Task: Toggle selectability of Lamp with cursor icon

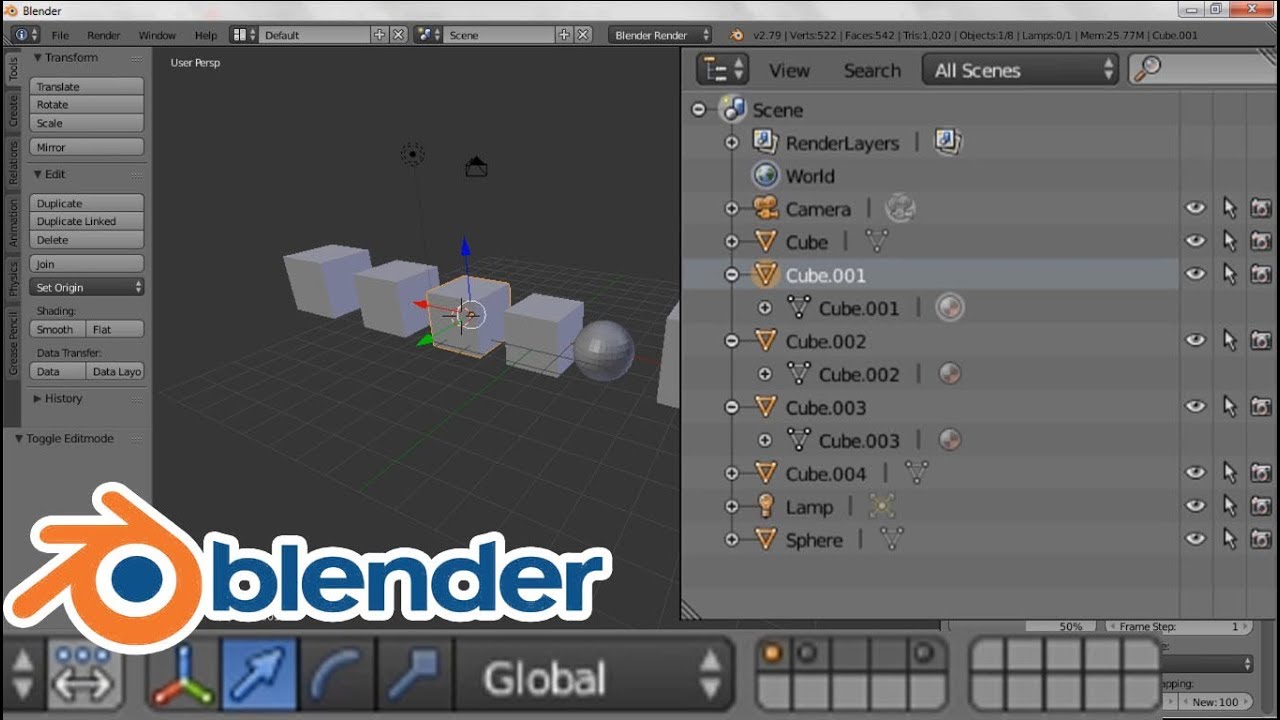Action: (1230, 505)
